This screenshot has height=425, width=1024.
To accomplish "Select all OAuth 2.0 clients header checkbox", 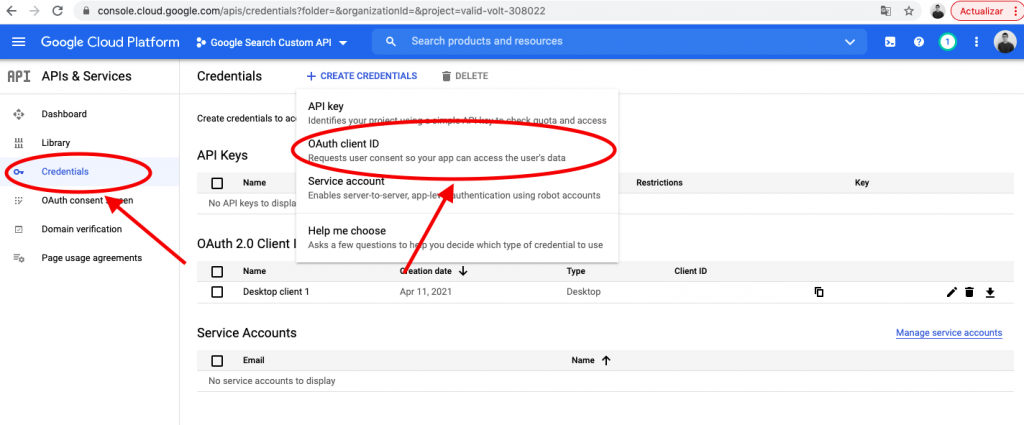I will [217, 271].
